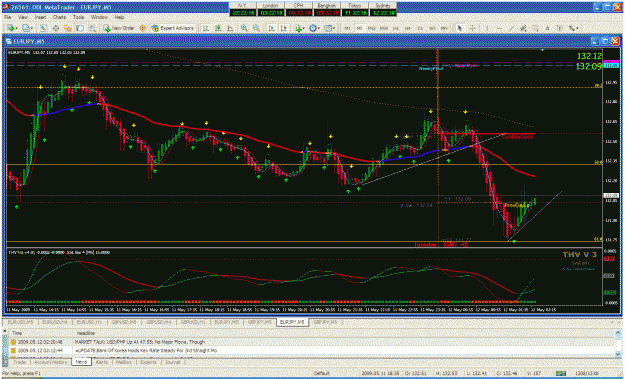
Task: Select the M5 timeframe button
Action: click(360, 28)
